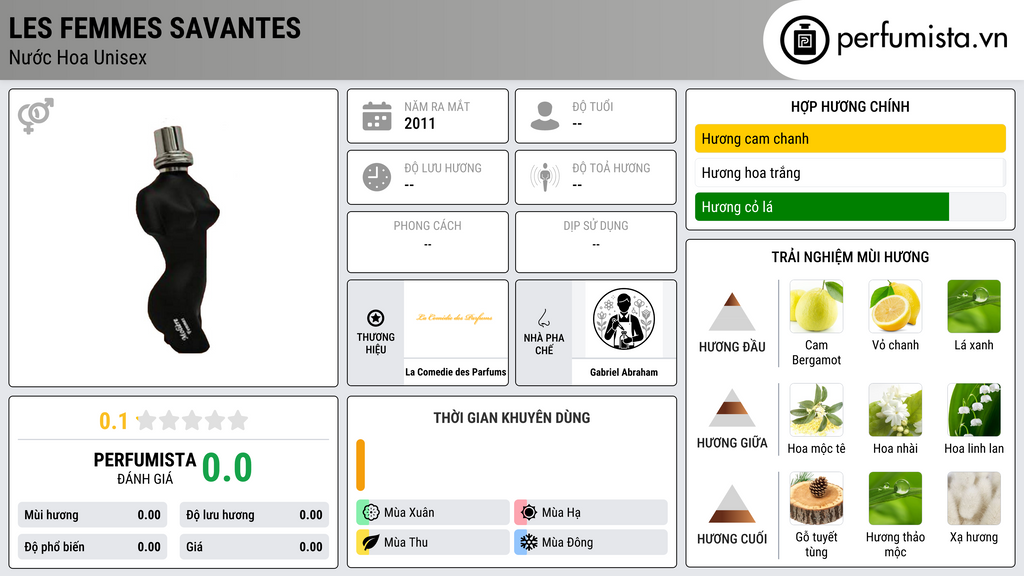Click the Hương cỏ lá green bar
The width and height of the screenshot is (1024, 576).
point(822,207)
